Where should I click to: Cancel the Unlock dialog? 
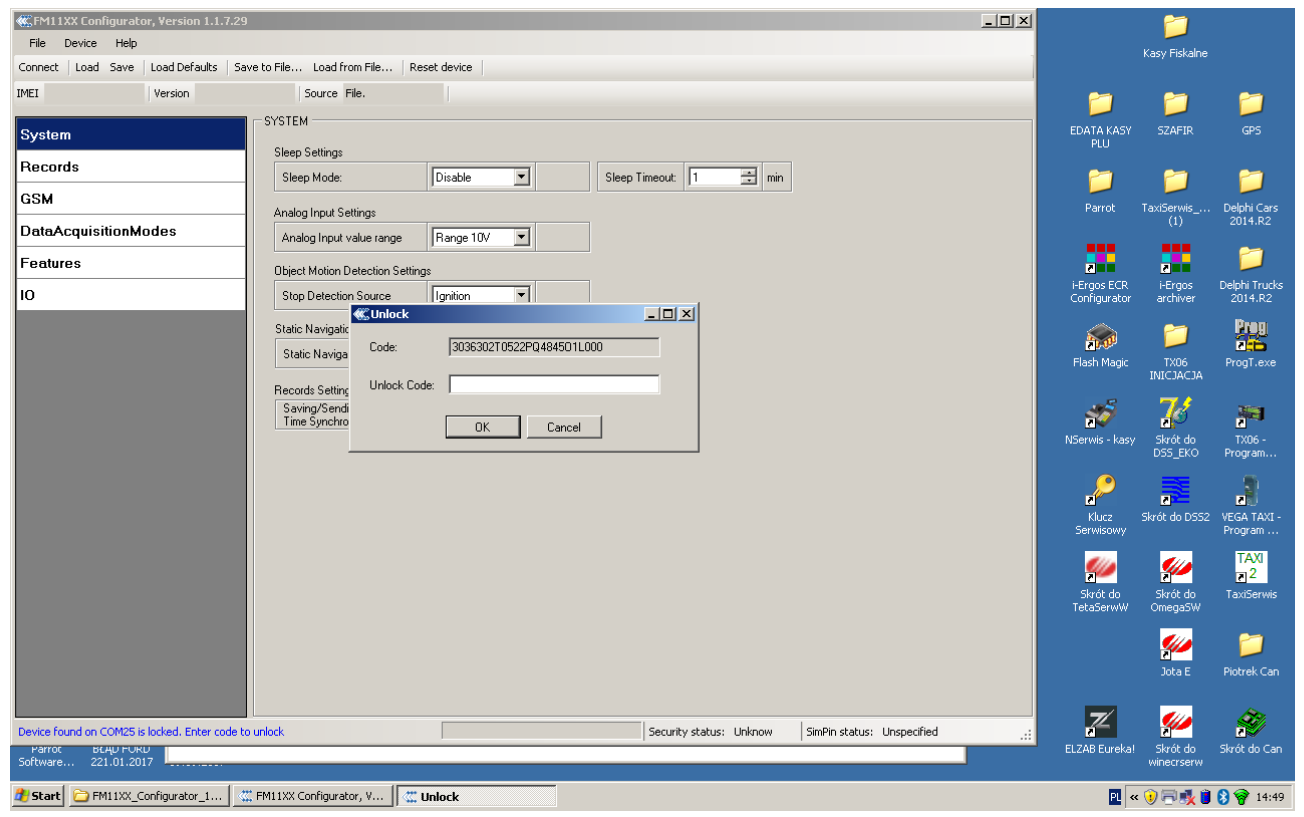[x=564, y=427]
